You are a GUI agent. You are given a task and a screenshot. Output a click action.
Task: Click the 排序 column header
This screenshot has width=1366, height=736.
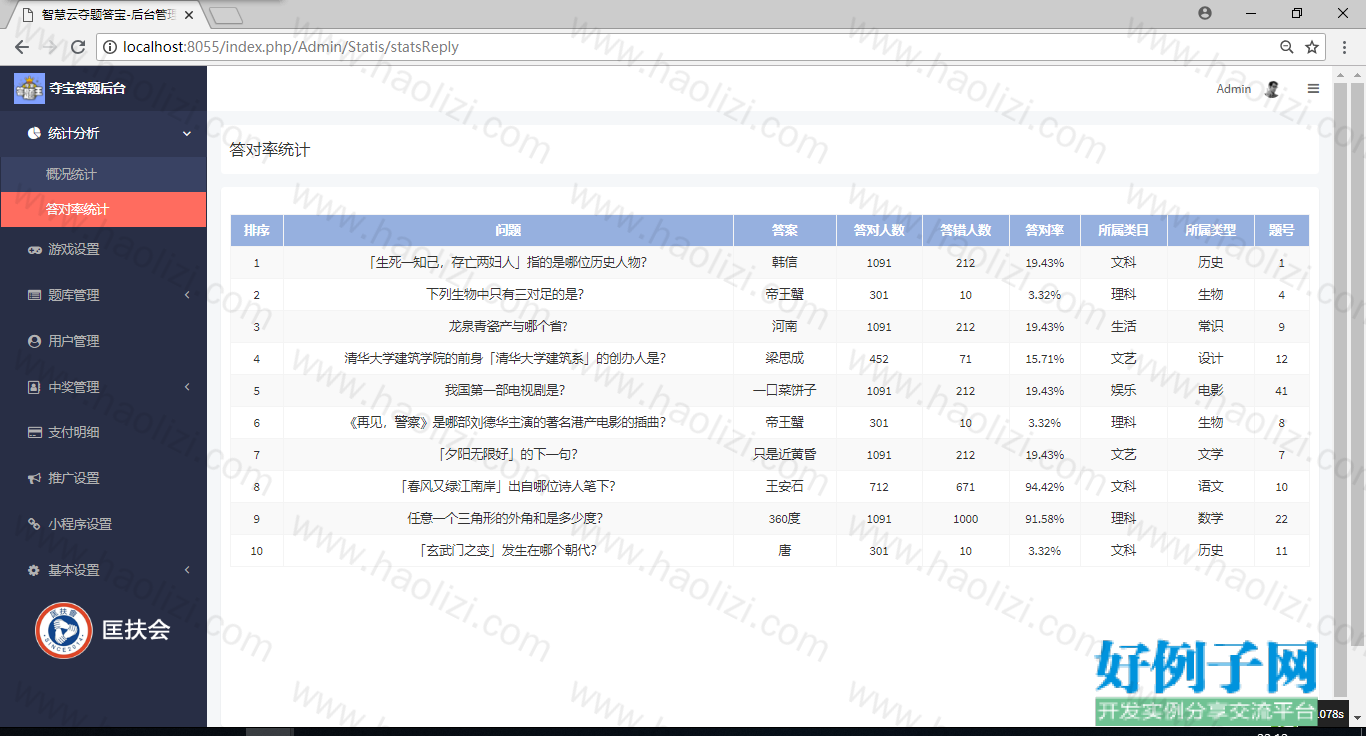tap(257, 231)
